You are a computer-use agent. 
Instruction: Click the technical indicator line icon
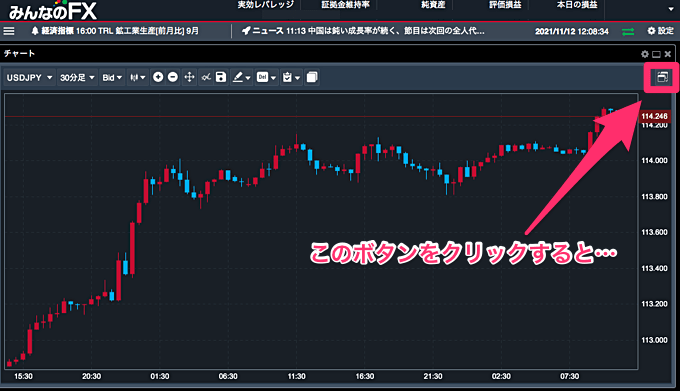tap(206, 77)
